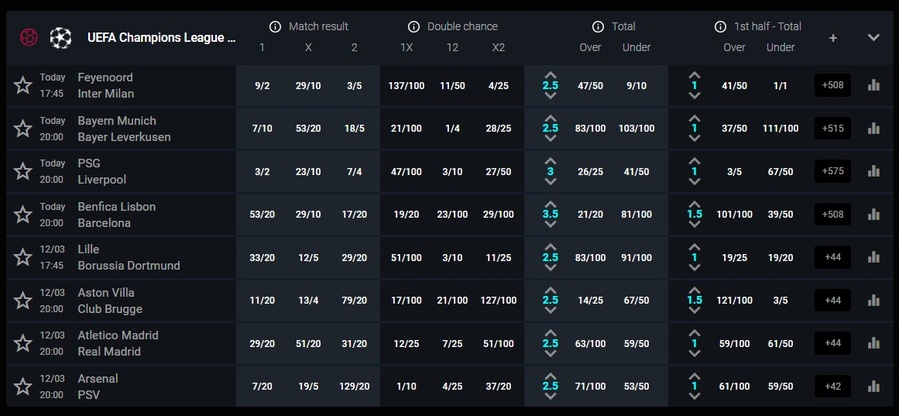The image size is (899, 416).
Task: Choose 1st half Under 39/50 for Benfica
Action: pyautogui.click(x=780, y=214)
